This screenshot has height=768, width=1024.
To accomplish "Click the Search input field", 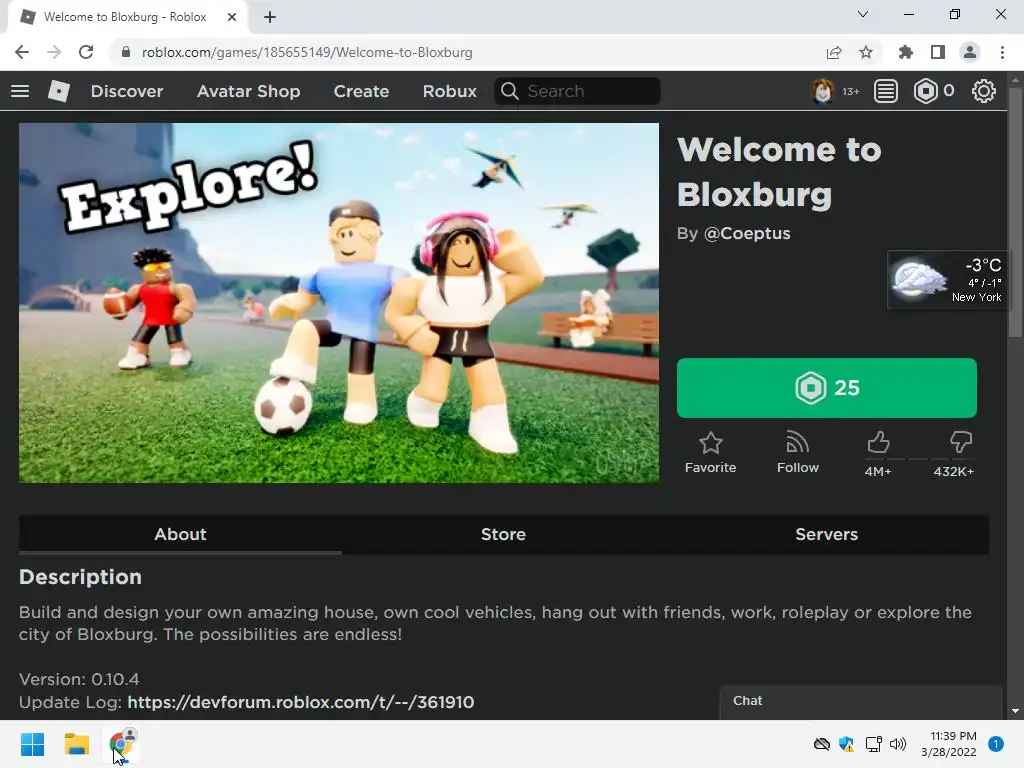I will [577, 91].
